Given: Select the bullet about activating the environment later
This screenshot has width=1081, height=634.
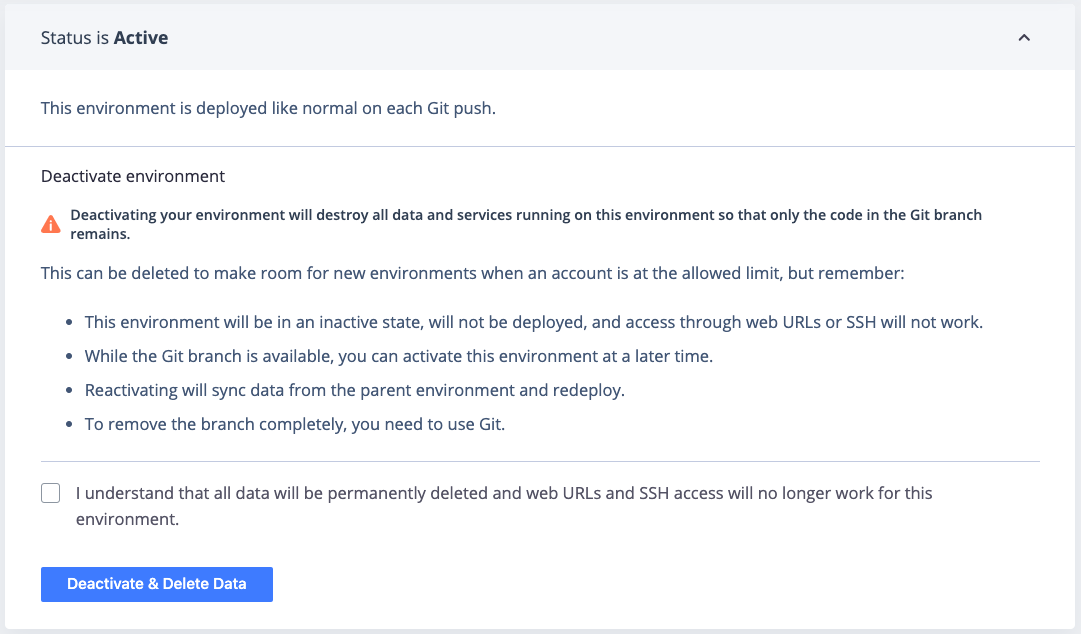Looking at the screenshot, I should point(398,356).
